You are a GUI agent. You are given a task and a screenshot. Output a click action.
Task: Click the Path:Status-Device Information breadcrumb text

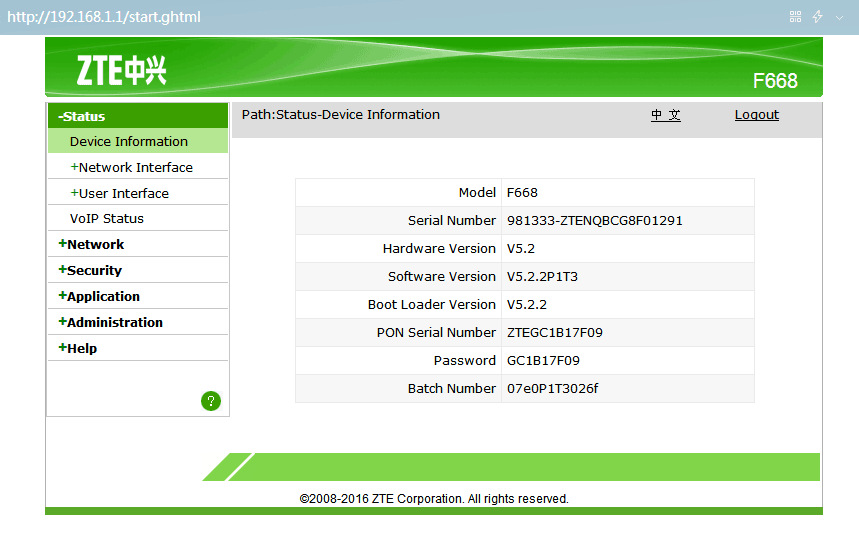(x=341, y=114)
